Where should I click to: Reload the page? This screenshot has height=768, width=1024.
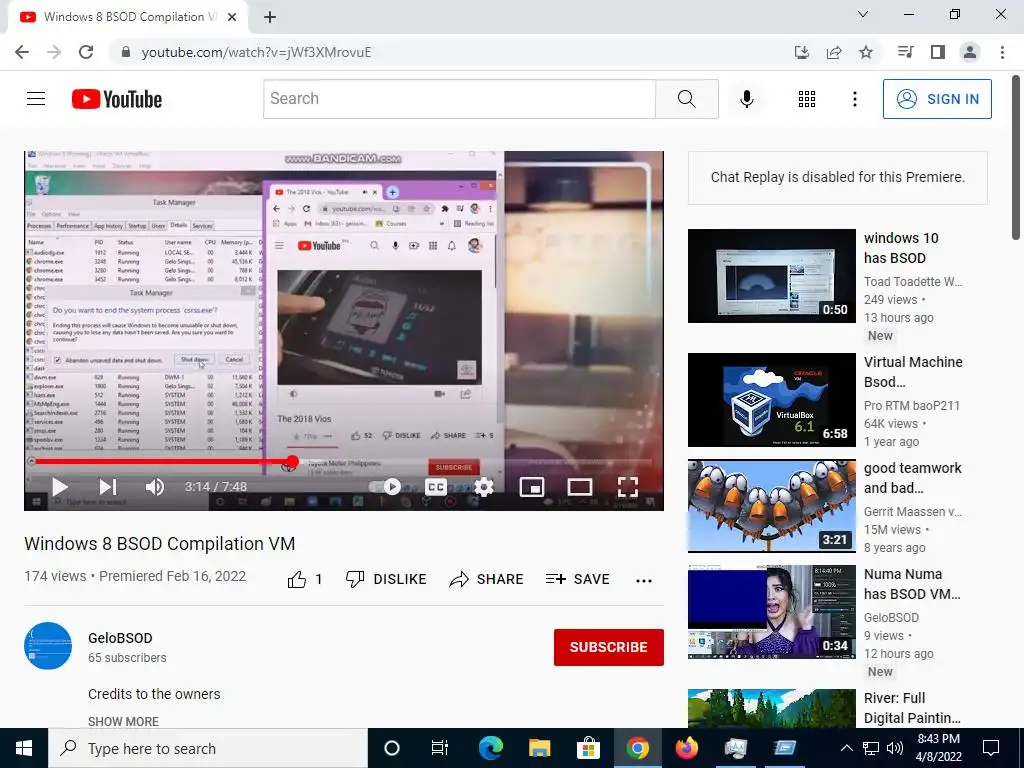86,52
